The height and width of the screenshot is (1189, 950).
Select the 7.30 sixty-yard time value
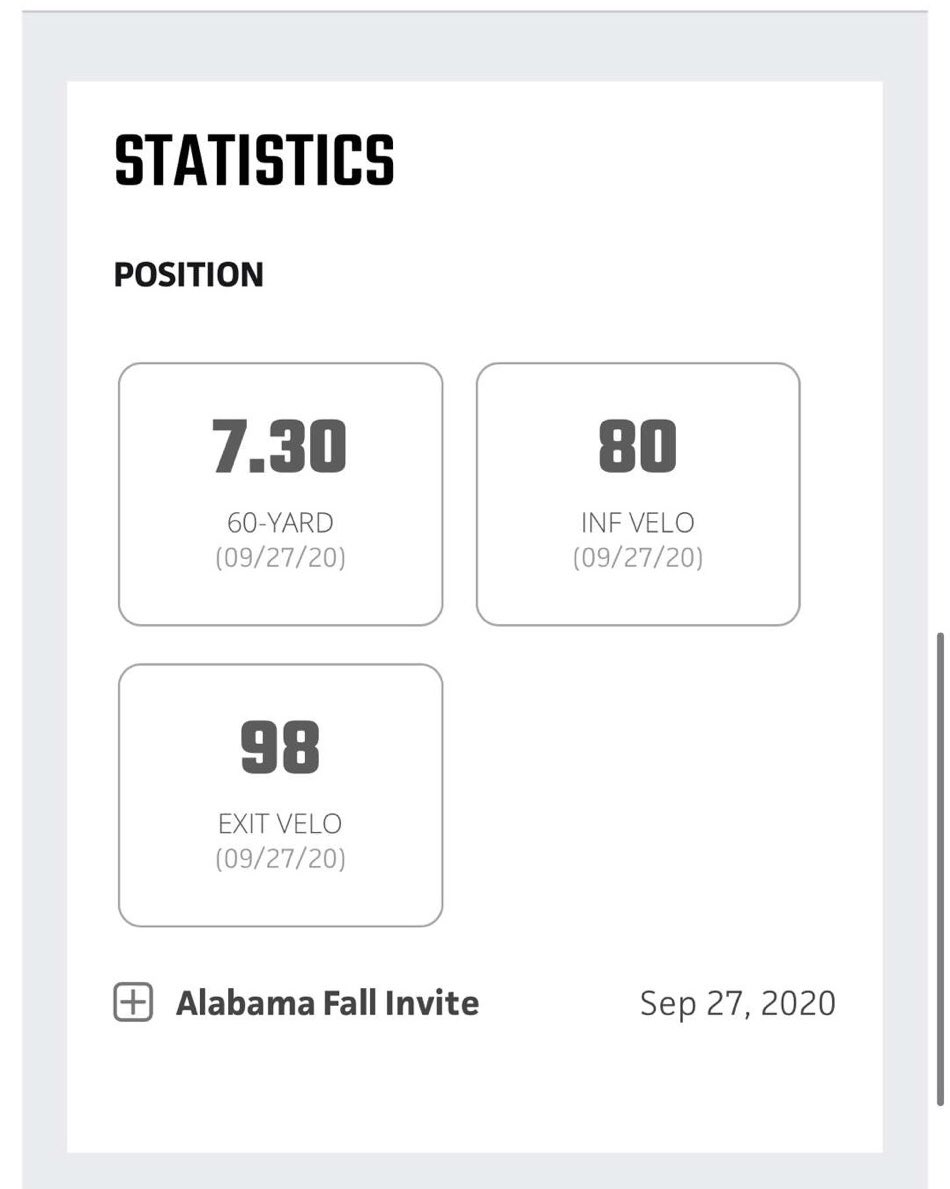click(x=280, y=447)
